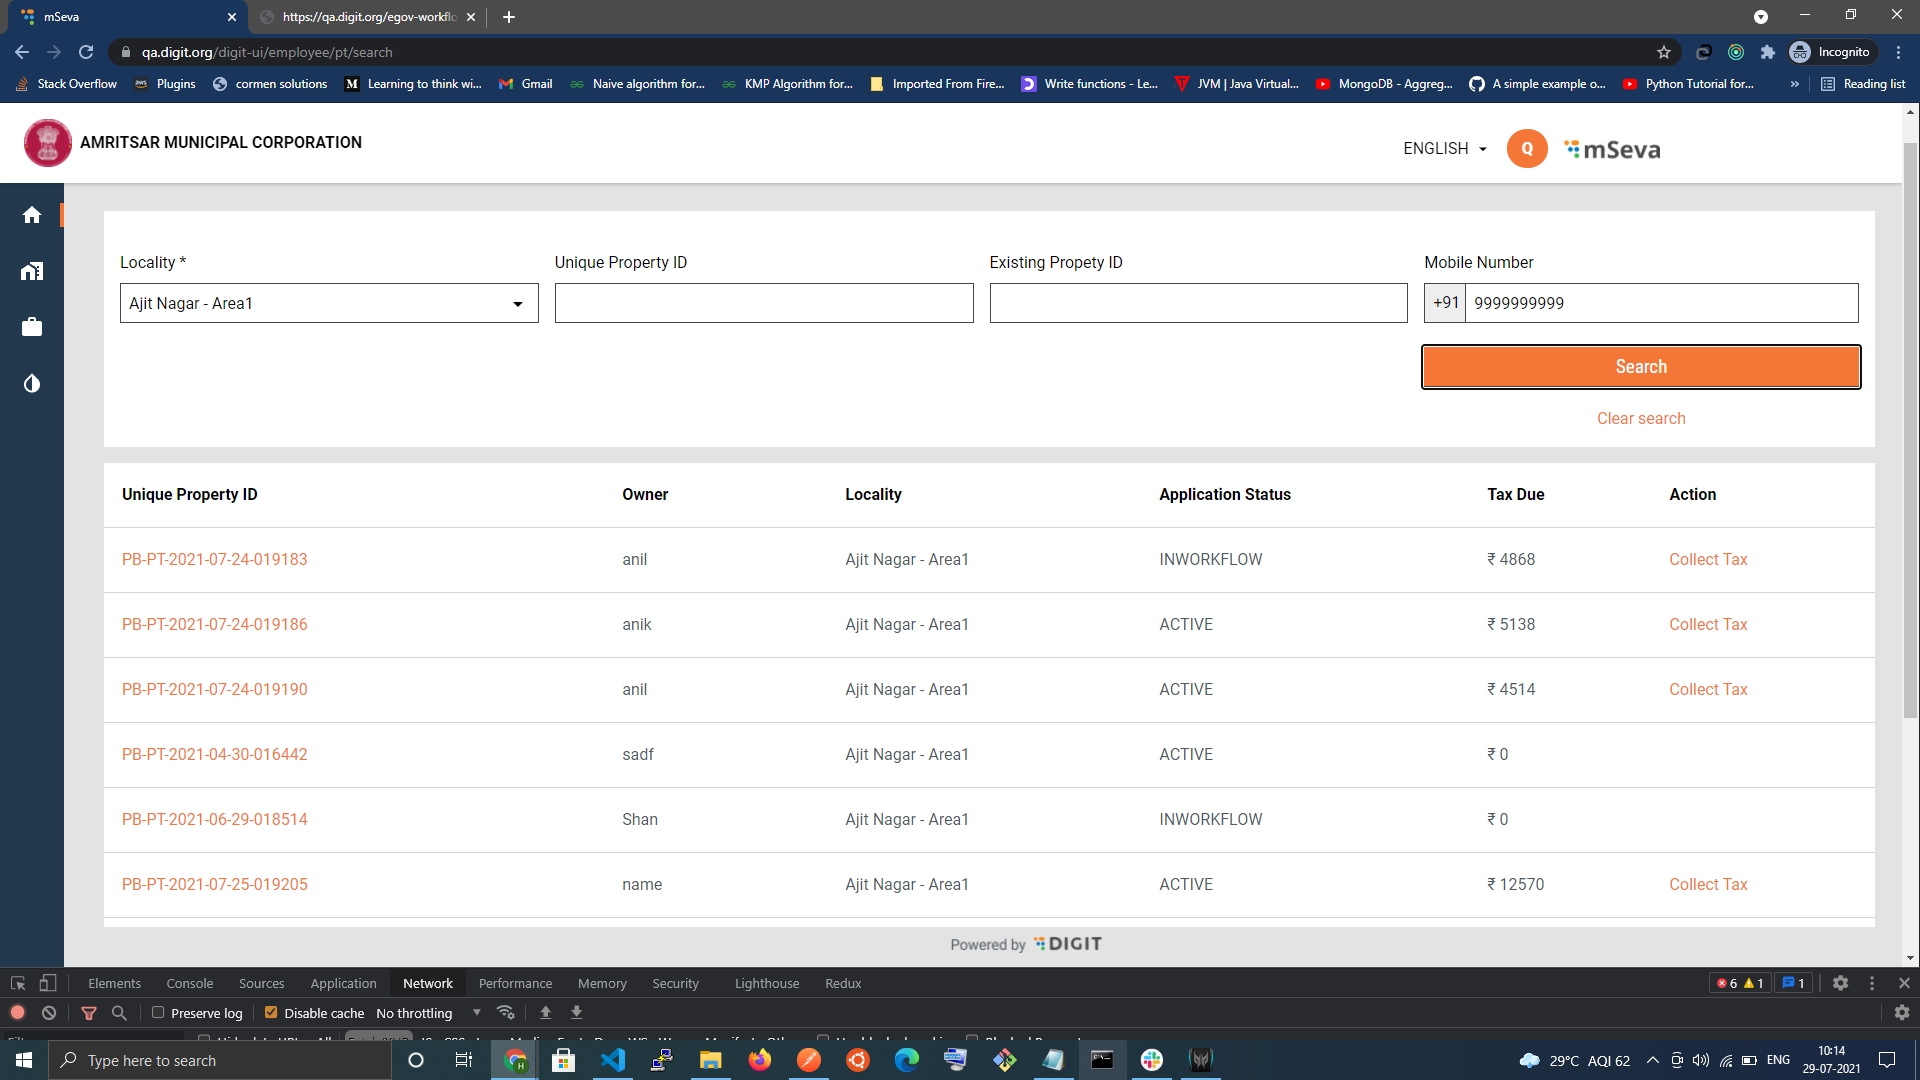Open the Locality dropdown
1920x1080 pixels.
point(329,303)
